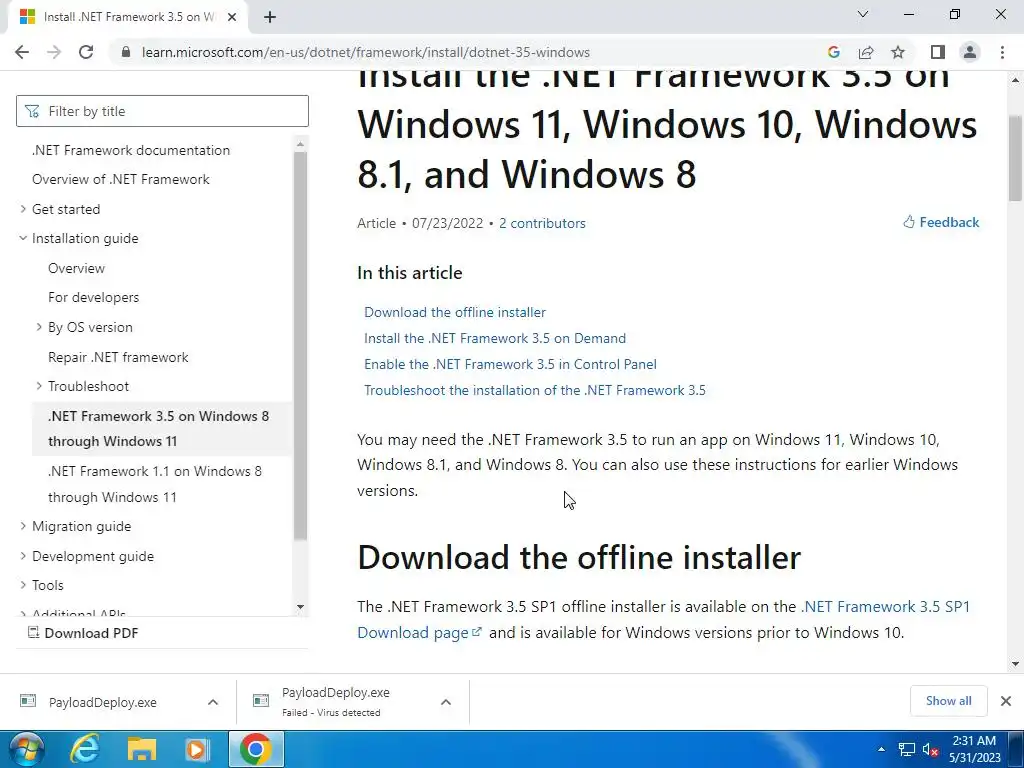
Task: Click the failed PayloadDeploy.exe virus detected item
Action: click(x=336, y=702)
